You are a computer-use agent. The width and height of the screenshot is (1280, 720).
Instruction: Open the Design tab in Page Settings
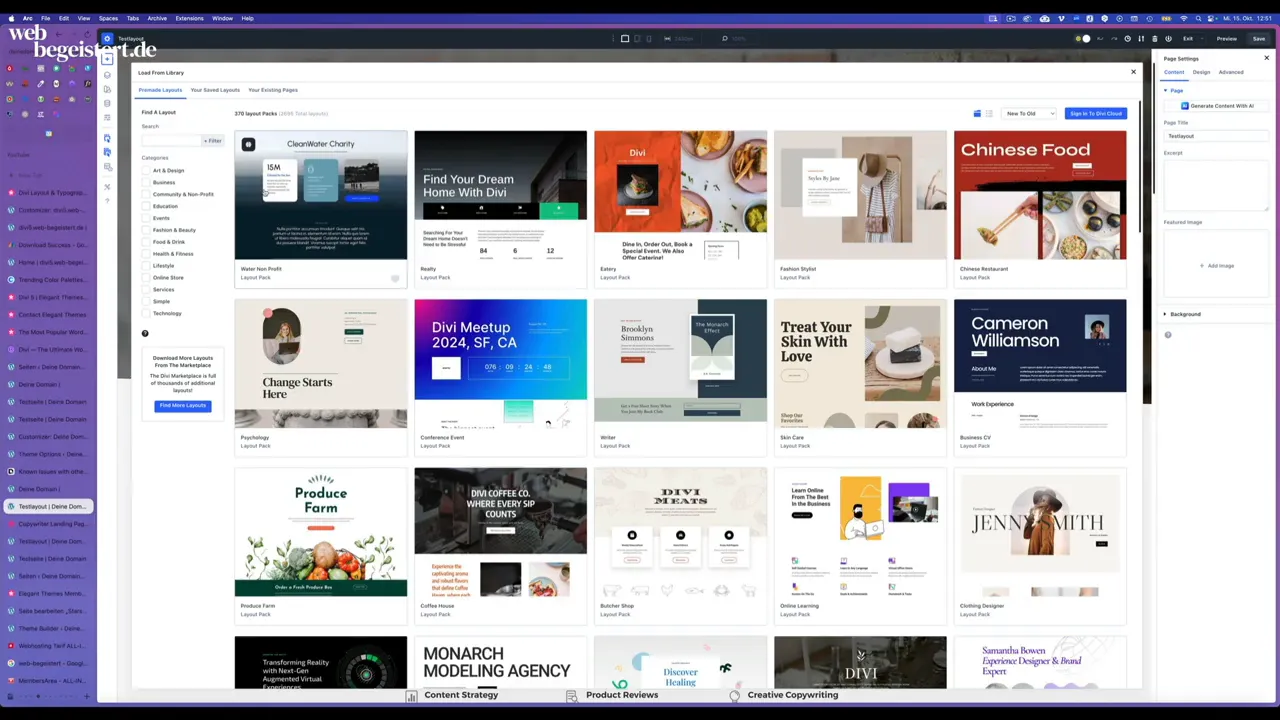tap(1201, 72)
